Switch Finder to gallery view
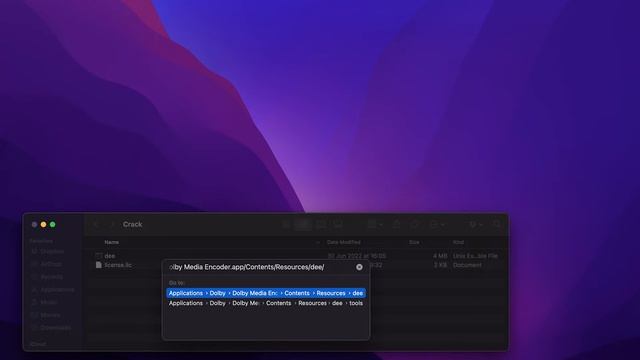 [x=338, y=224]
